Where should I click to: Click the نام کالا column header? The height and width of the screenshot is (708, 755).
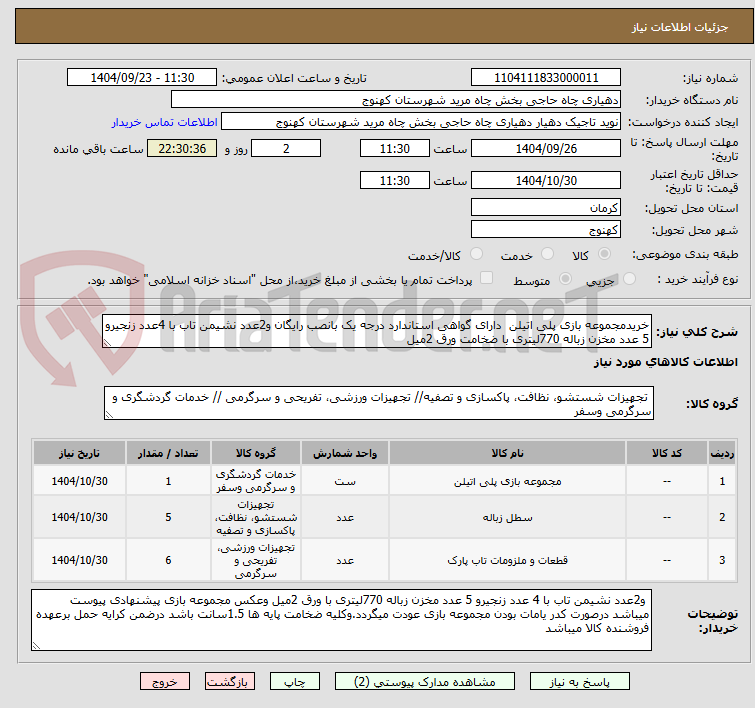pos(507,453)
